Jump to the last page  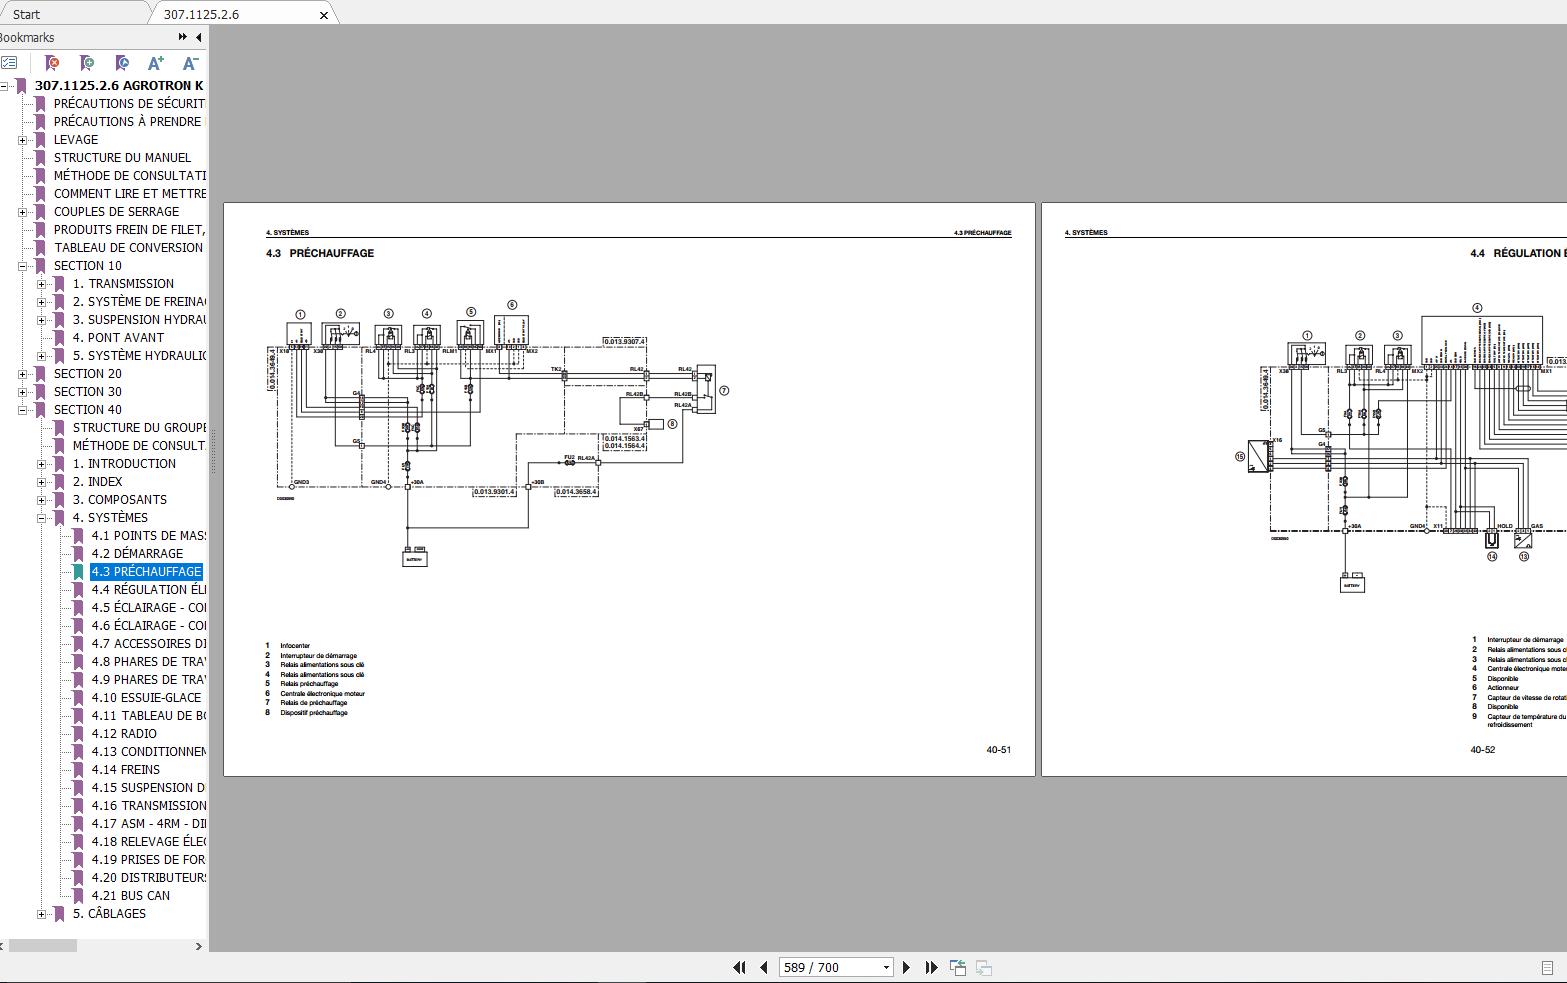point(931,967)
